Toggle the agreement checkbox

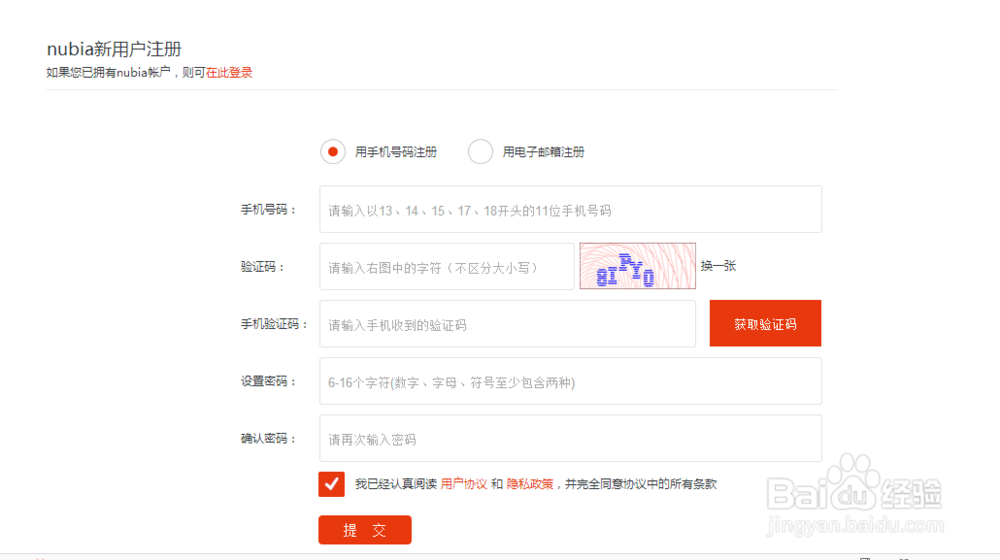[x=332, y=484]
